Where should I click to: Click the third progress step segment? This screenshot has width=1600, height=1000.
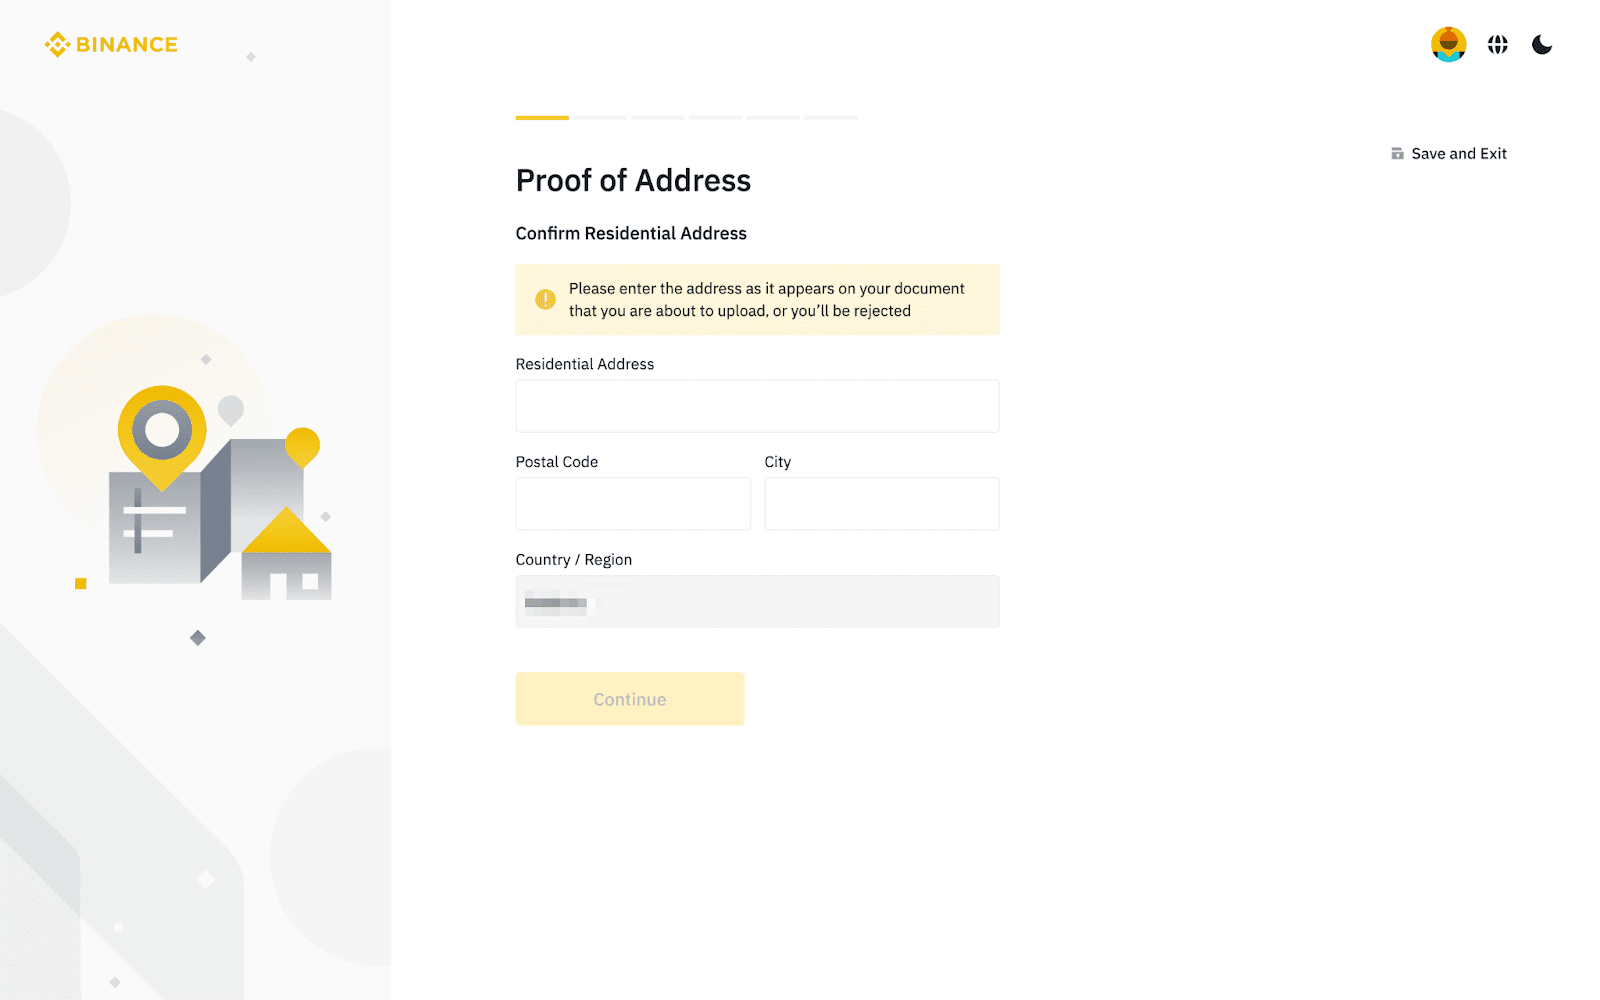658,118
